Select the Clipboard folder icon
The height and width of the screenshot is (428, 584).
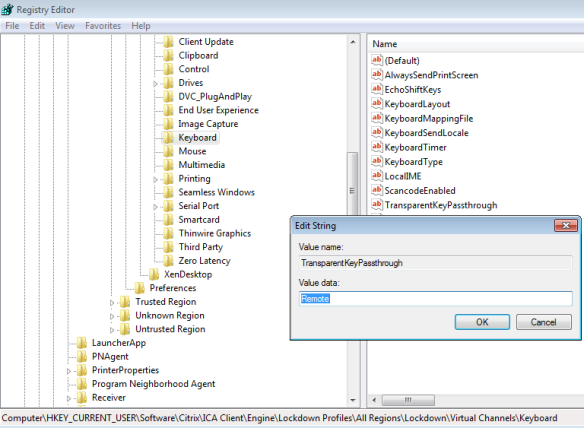168,56
